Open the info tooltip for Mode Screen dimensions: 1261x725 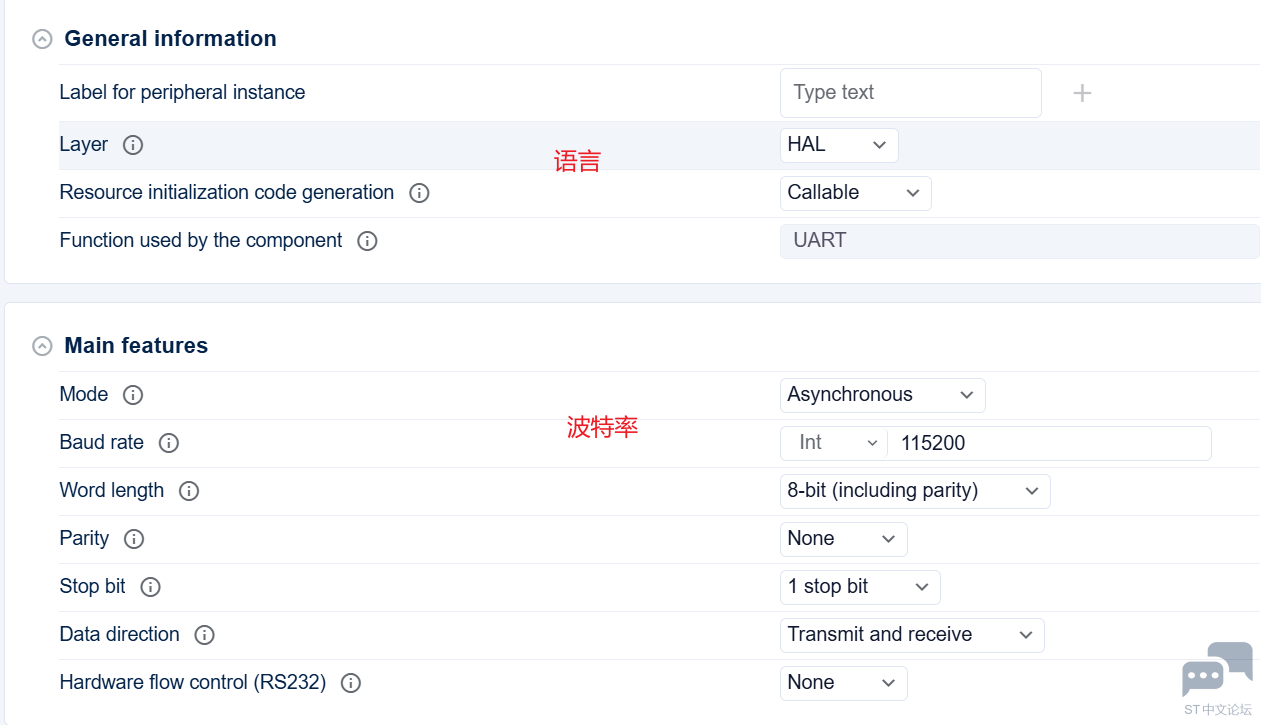[133, 395]
